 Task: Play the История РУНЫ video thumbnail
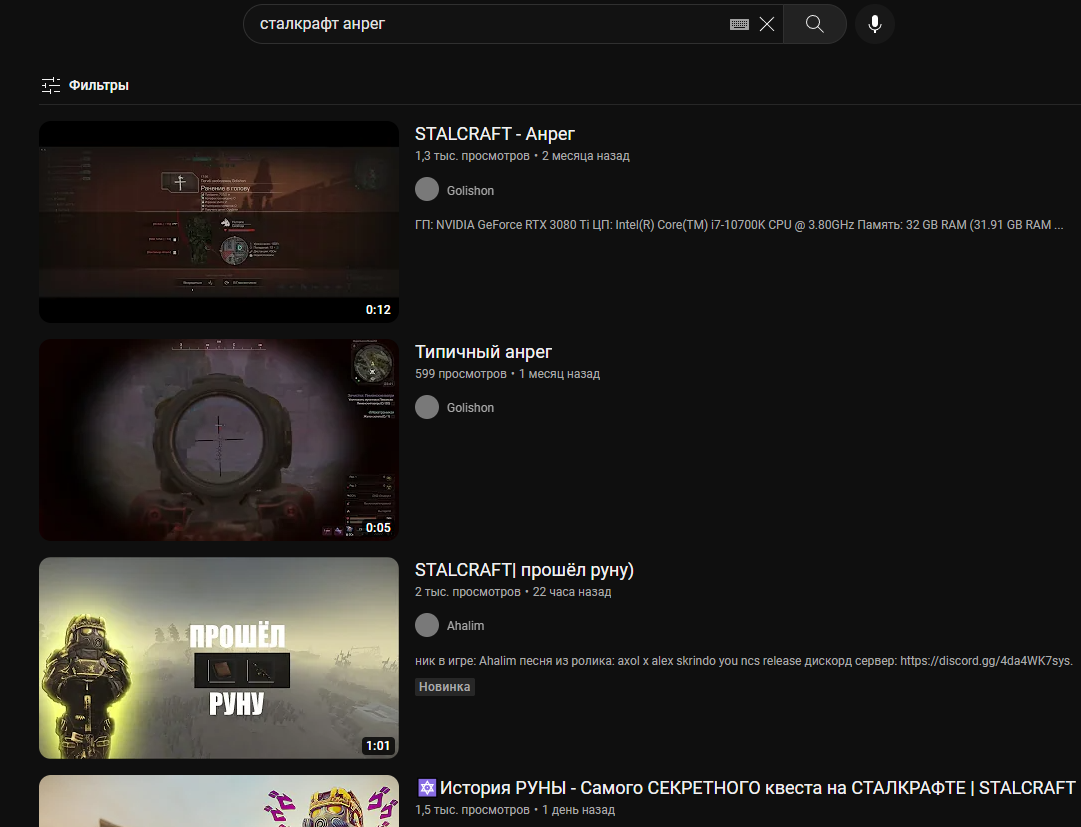(x=219, y=801)
